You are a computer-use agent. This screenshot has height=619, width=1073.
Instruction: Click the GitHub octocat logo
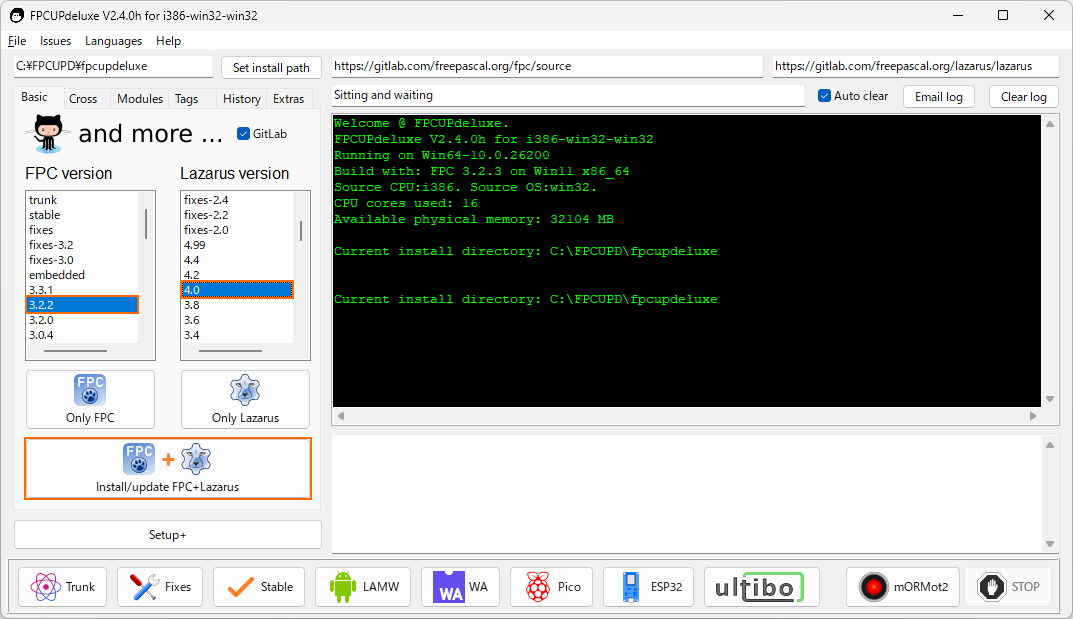pos(48,133)
